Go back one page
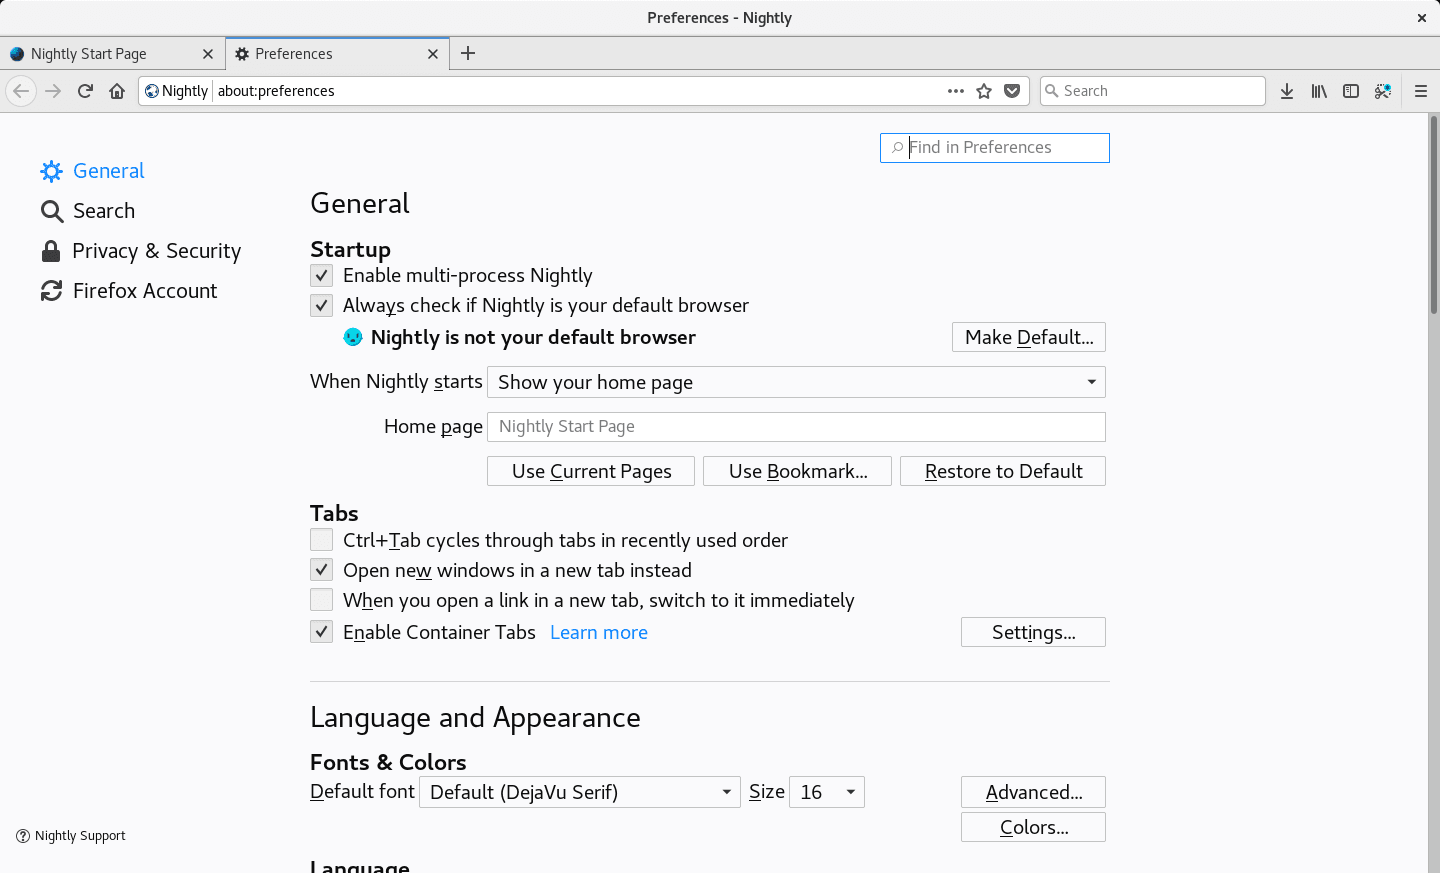 click(x=21, y=91)
